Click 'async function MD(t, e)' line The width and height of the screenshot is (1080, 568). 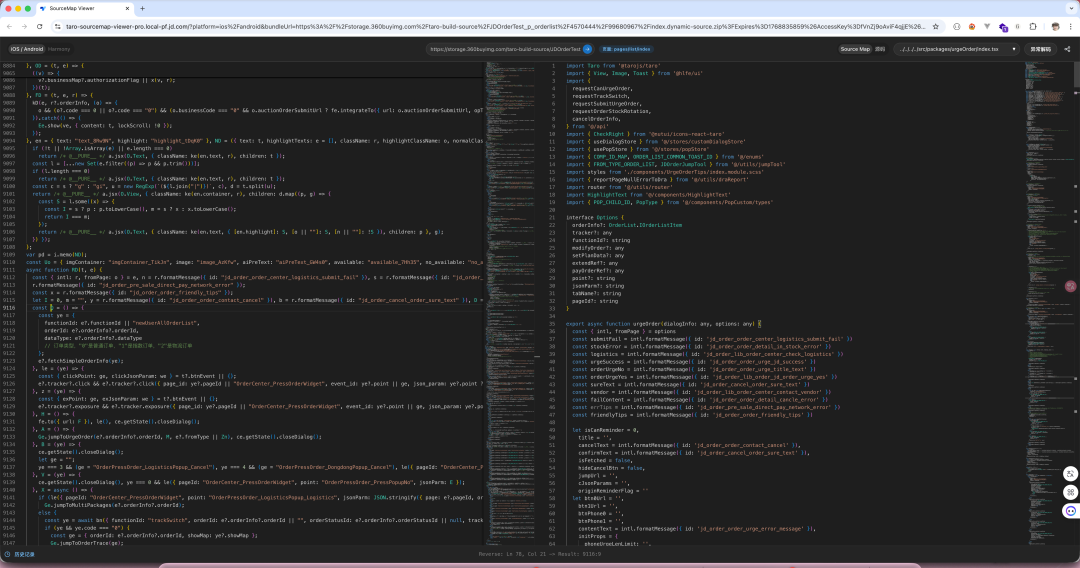pyautogui.click(x=64, y=270)
